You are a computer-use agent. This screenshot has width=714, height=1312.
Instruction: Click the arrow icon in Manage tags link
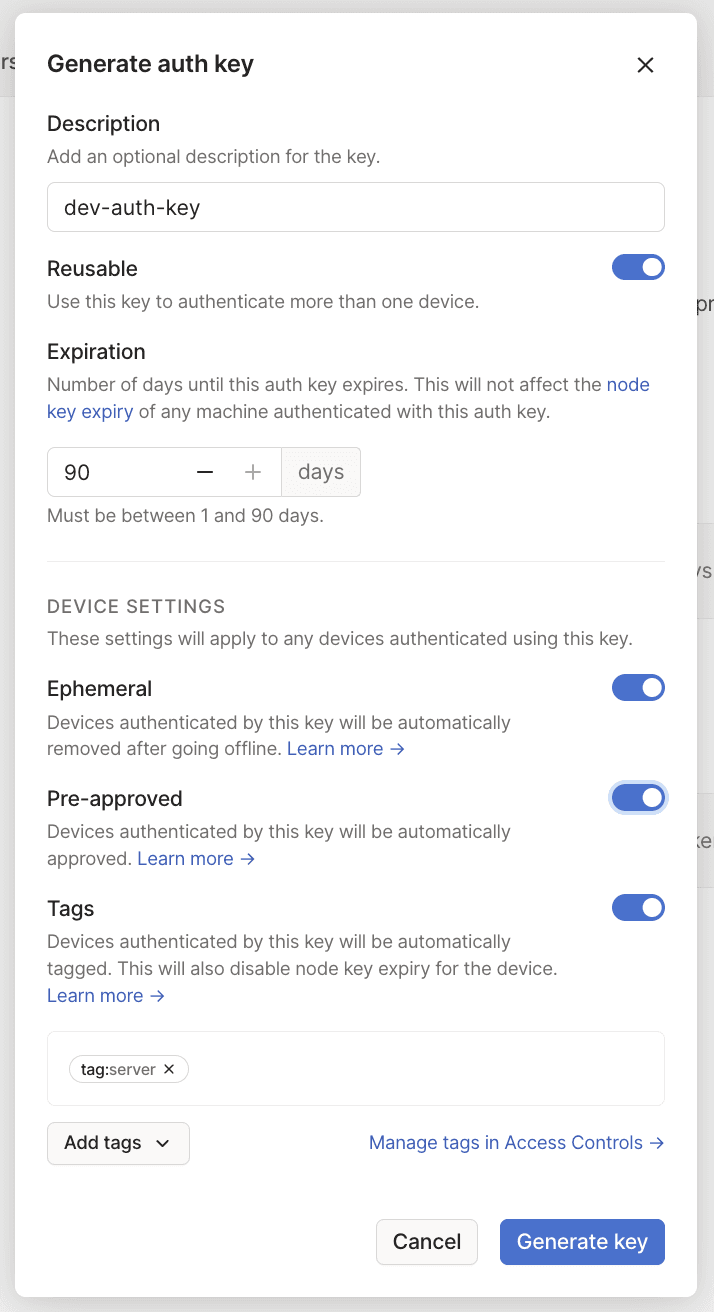coord(657,1142)
